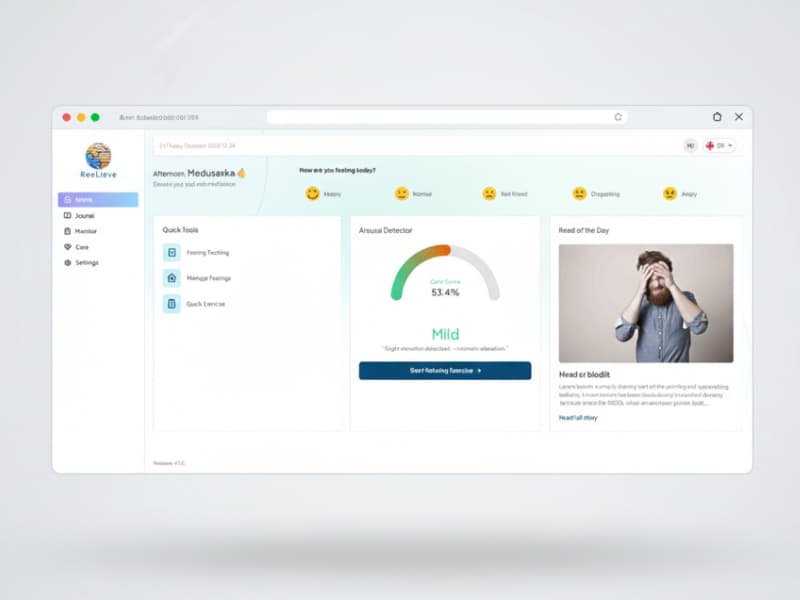Choose the Normal mood emoji
This screenshot has height=600, width=800.
click(402, 194)
